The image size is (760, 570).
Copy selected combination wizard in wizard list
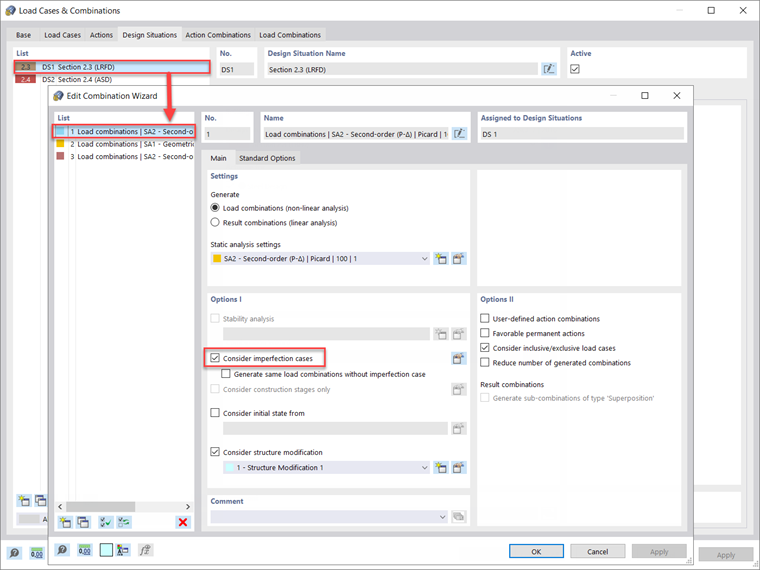point(83,522)
